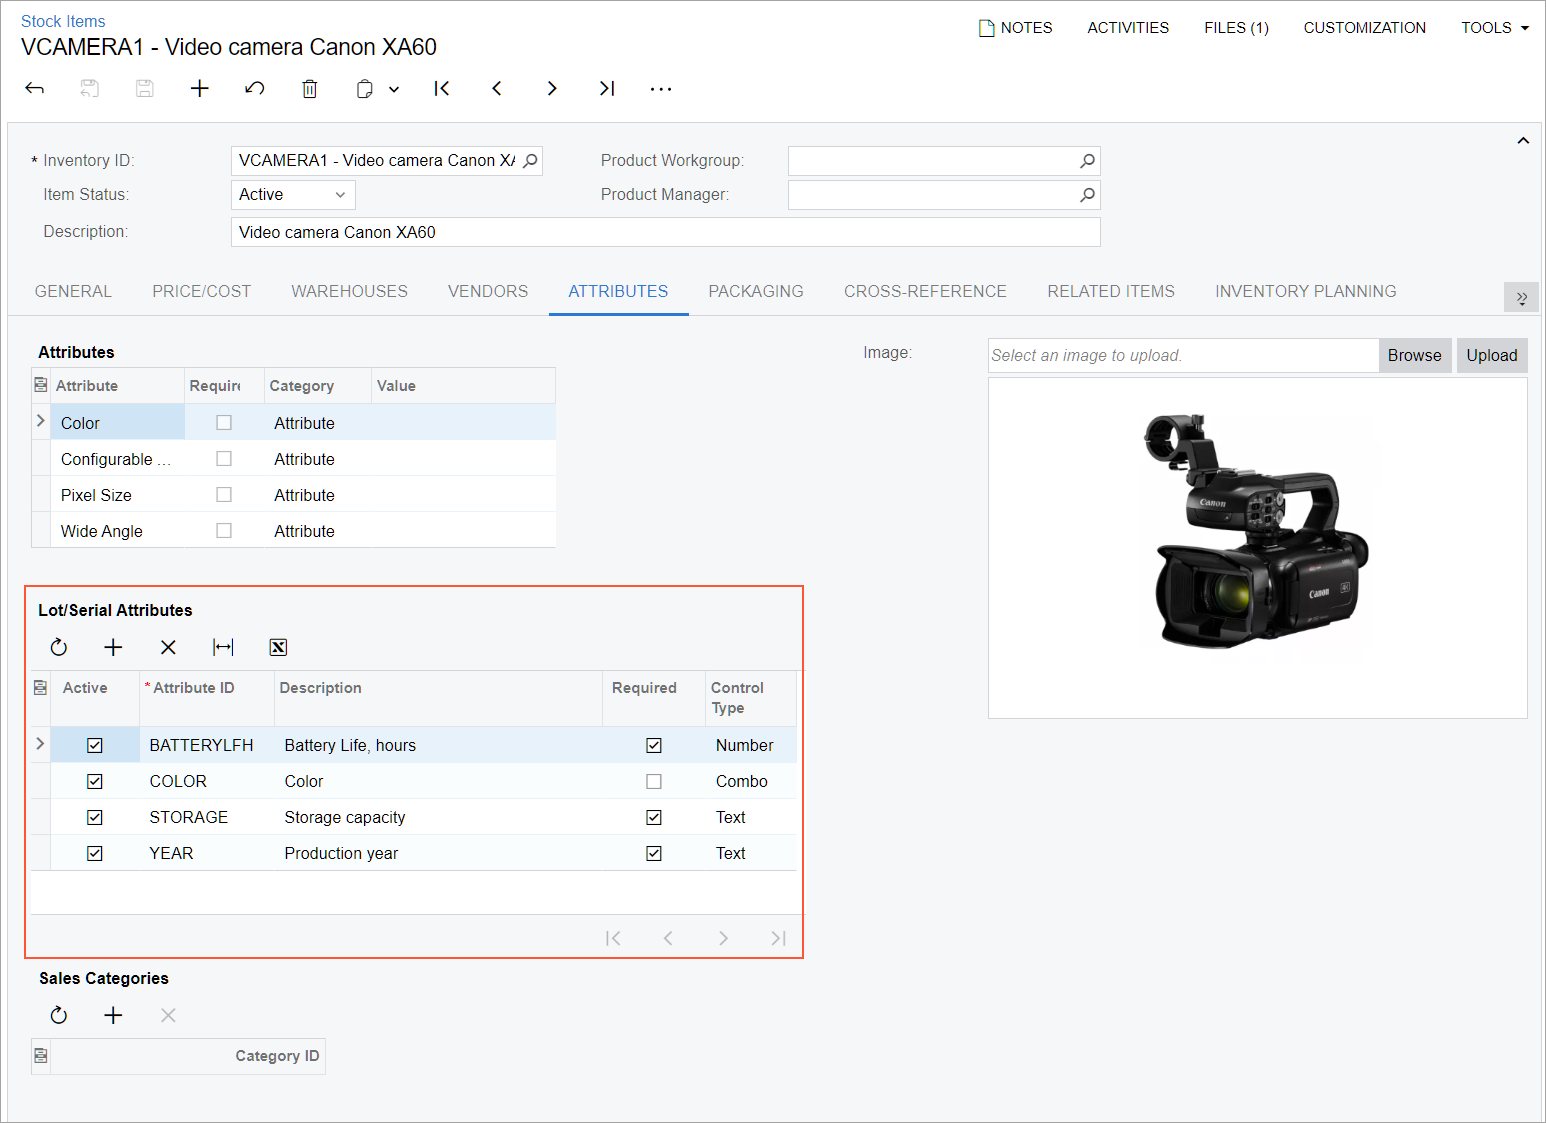The image size is (1546, 1123).
Task: Click the Canon camera product image
Action: pos(1257,531)
